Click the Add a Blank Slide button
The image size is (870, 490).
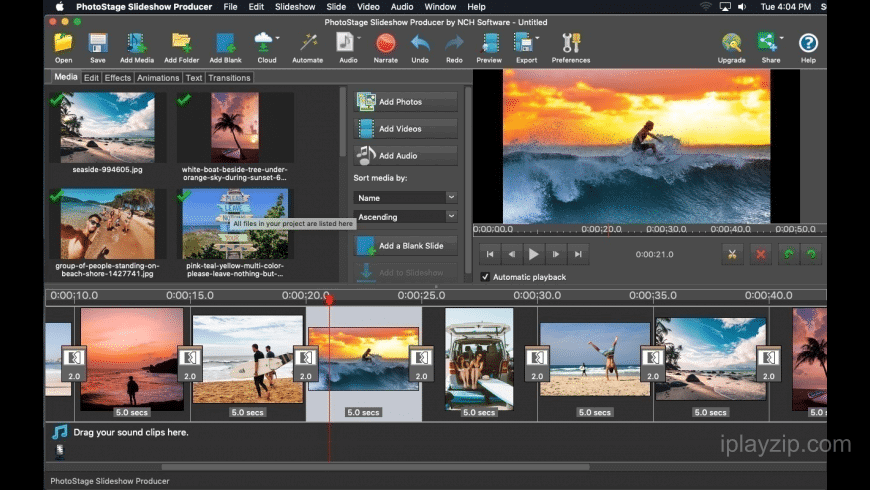point(405,245)
